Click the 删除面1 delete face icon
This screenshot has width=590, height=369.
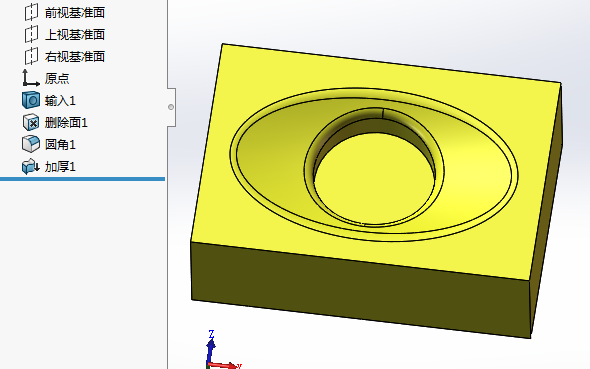coord(31,122)
